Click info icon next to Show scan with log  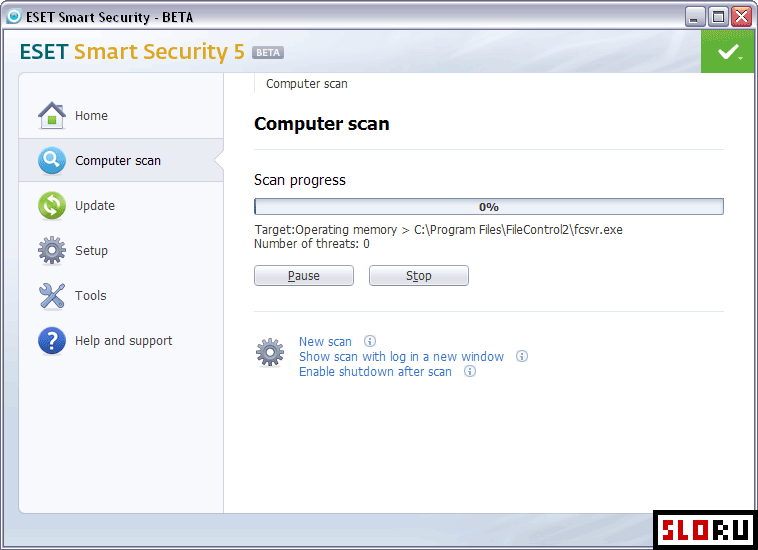click(x=522, y=356)
